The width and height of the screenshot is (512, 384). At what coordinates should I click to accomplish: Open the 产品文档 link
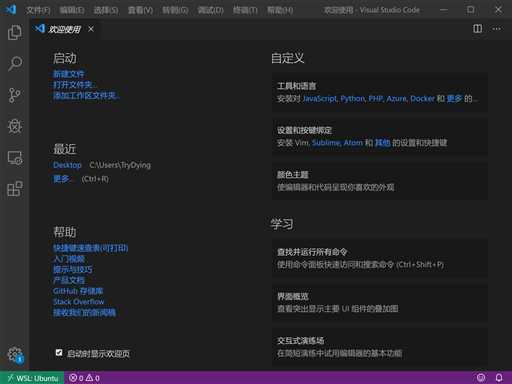[69, 280]
